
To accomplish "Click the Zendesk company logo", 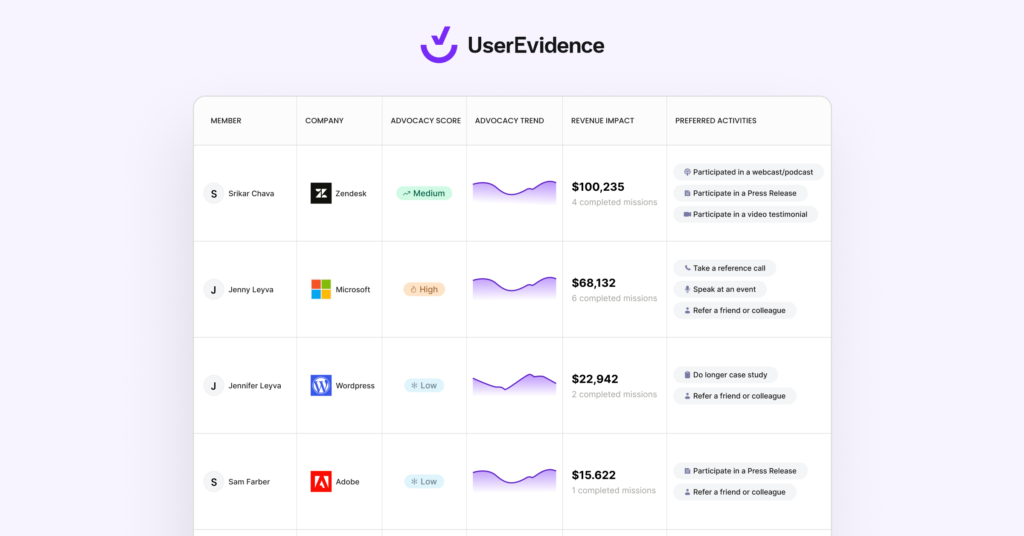I will [321, 193].
